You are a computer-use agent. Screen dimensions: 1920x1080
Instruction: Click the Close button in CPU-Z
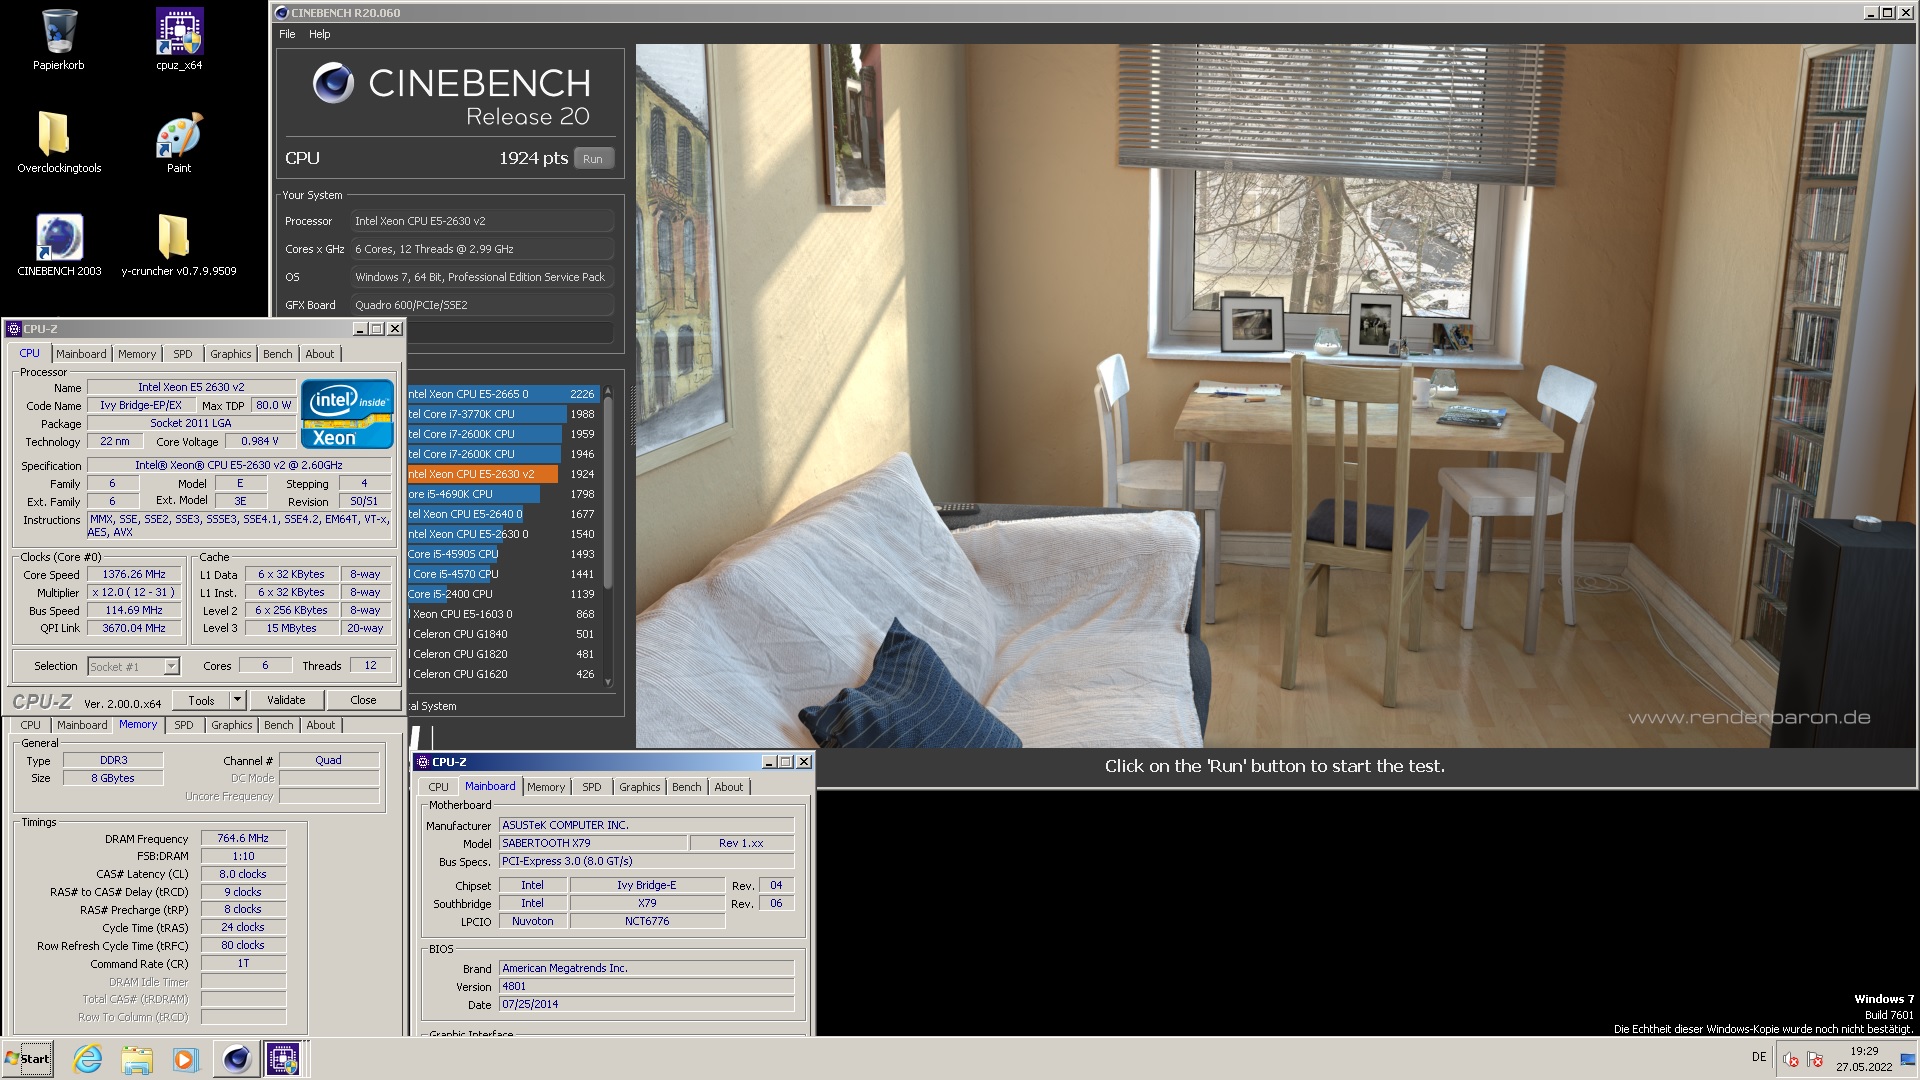click(363, 701)
